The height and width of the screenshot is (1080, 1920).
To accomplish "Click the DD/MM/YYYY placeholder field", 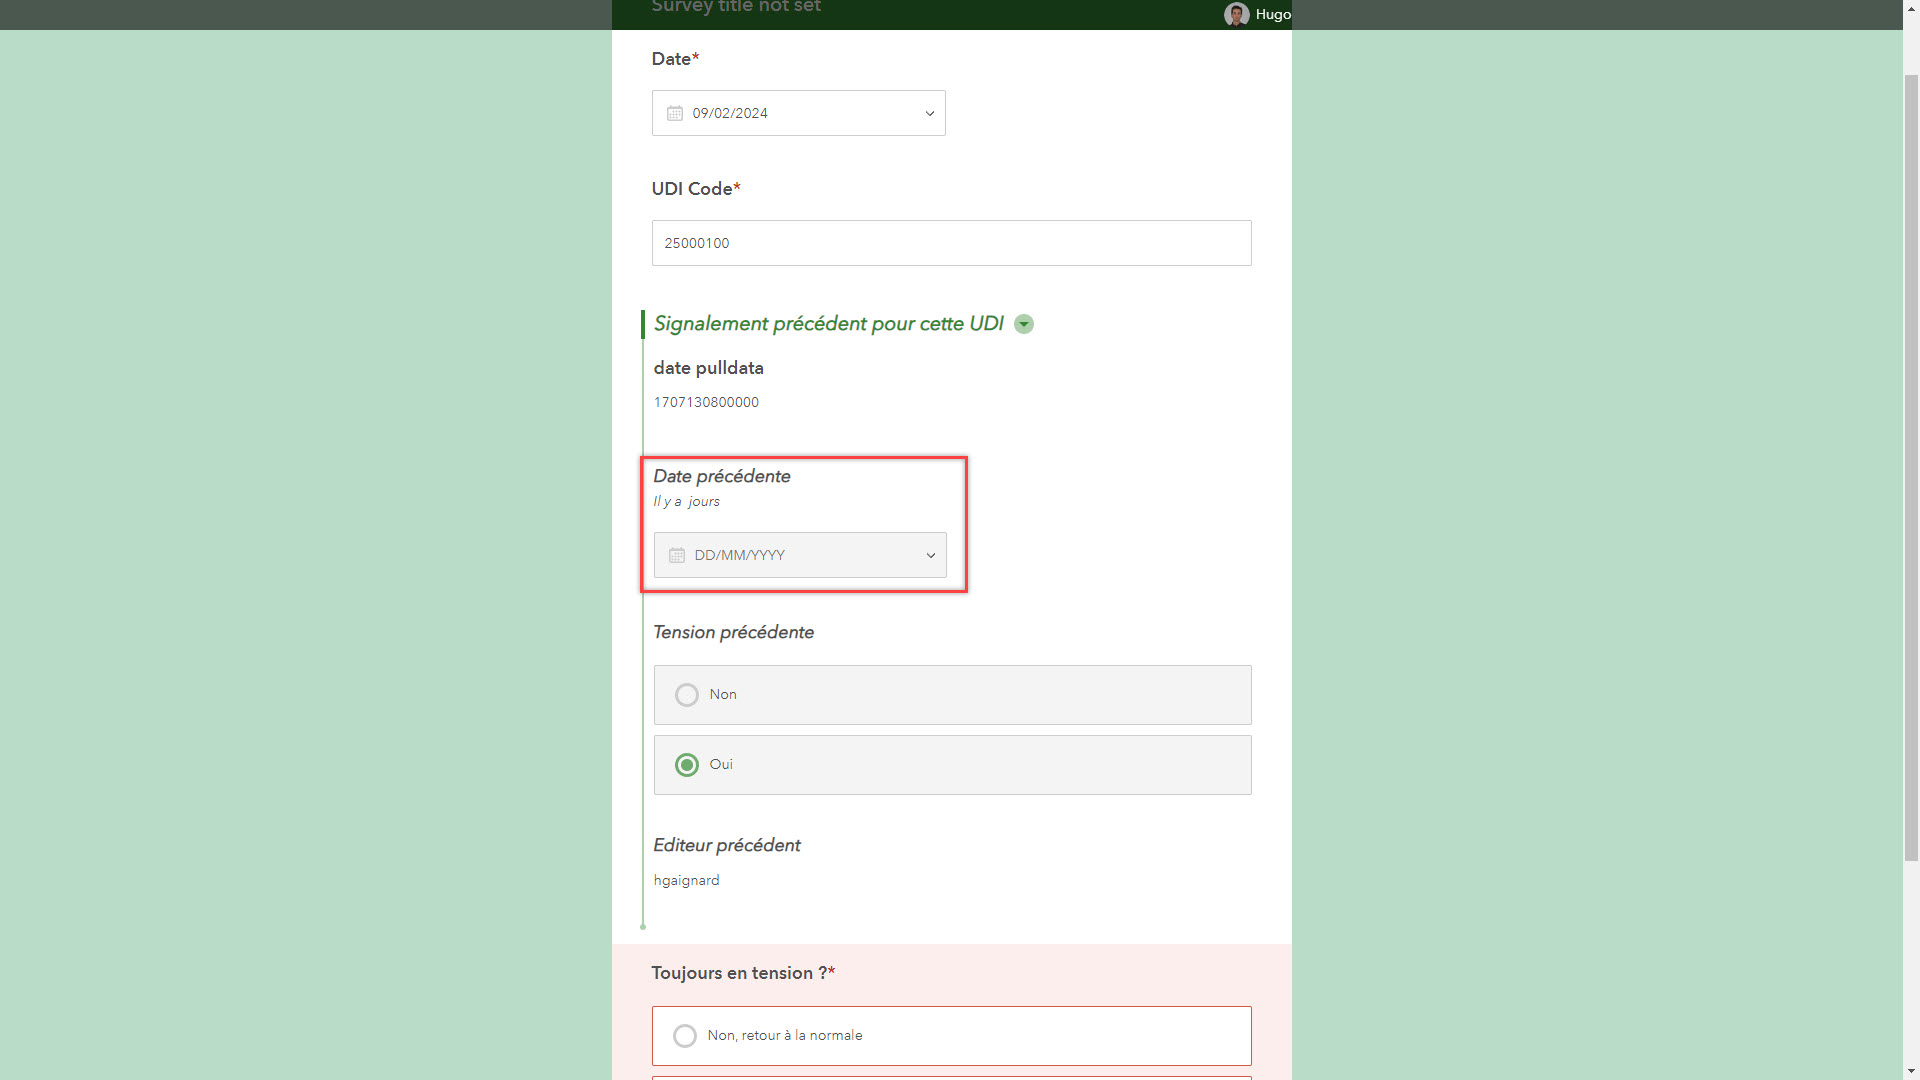I will coord(740,556).
